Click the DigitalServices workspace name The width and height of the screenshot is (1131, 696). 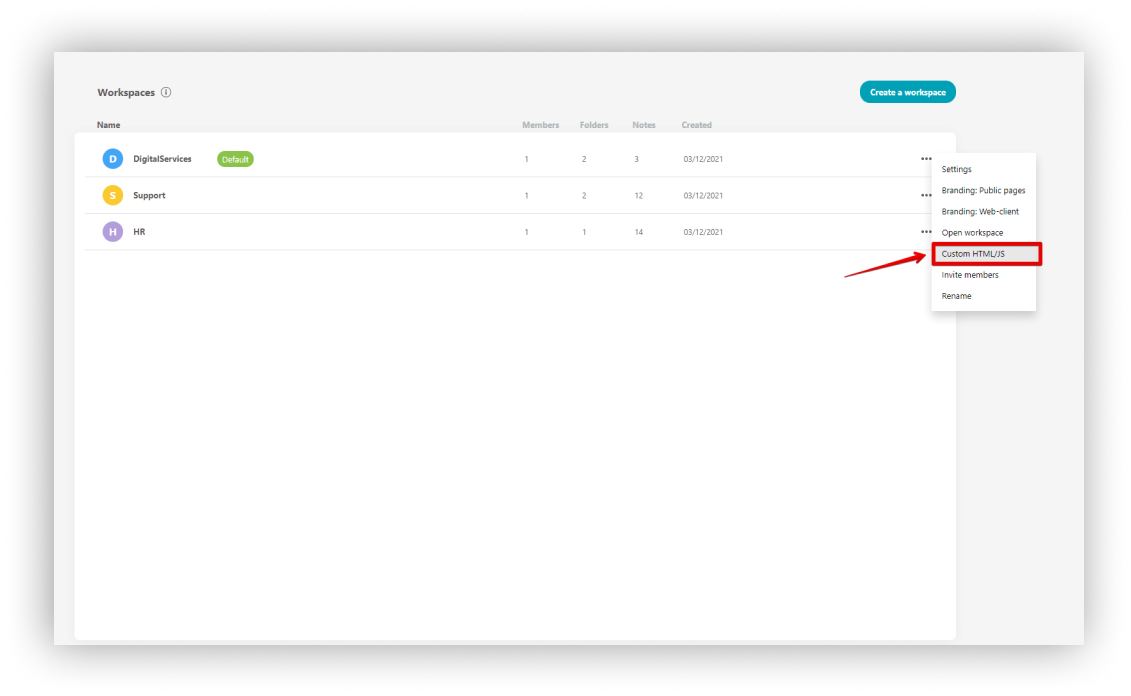pos(162,159)
